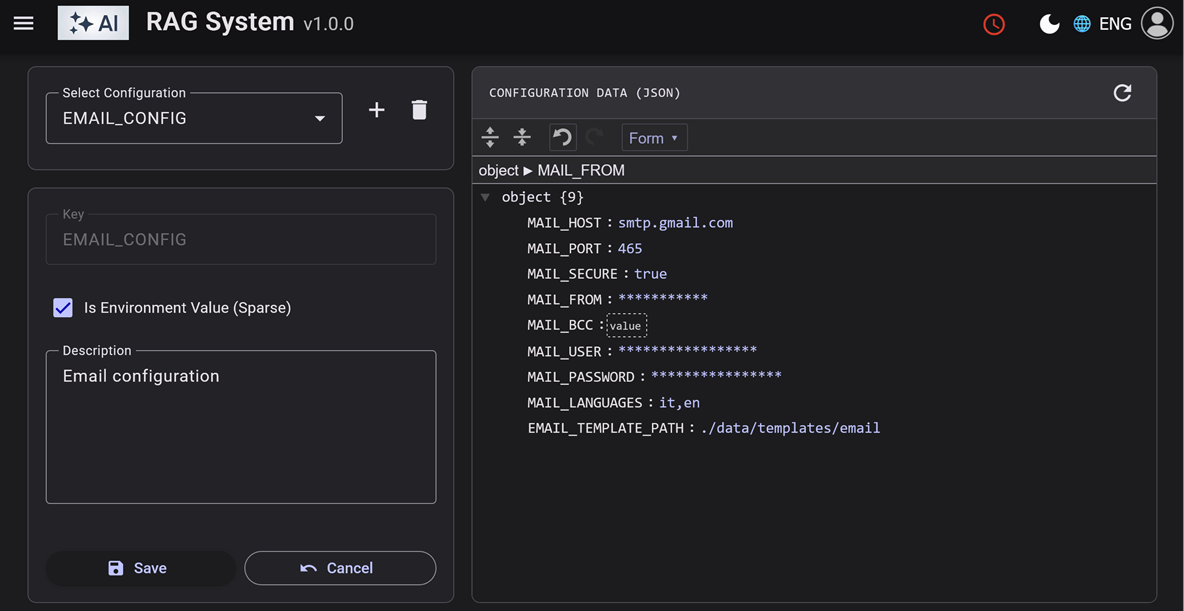Save the email configuration

(x=138, y=568)
